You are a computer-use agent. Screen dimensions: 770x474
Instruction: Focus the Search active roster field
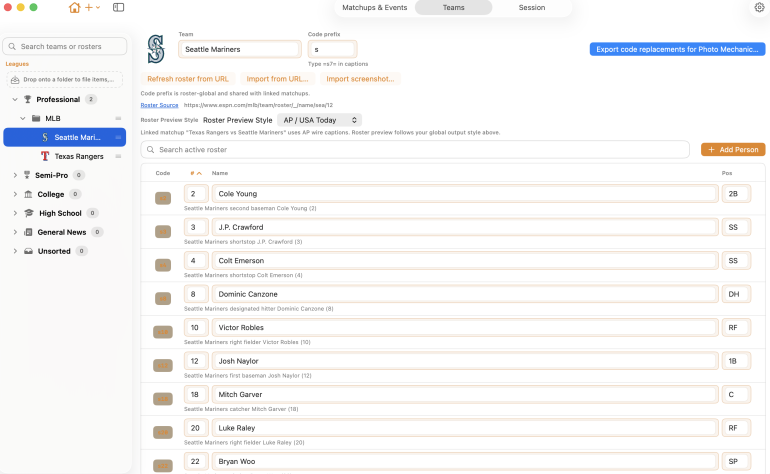[x=415, y=149]
